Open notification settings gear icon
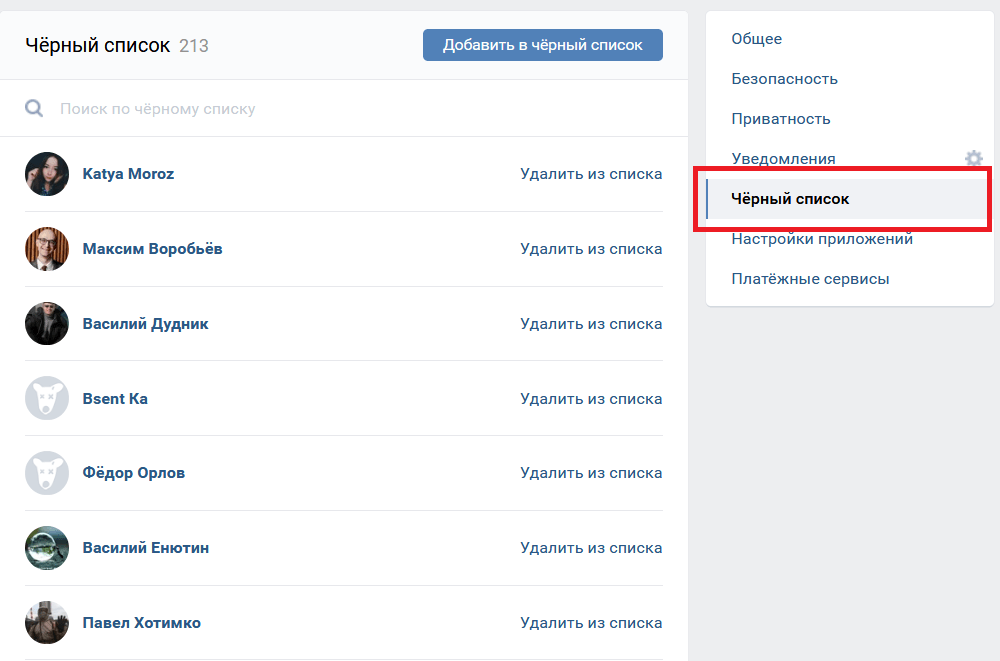Screen dimensions: 1000x661 point(973,158)
